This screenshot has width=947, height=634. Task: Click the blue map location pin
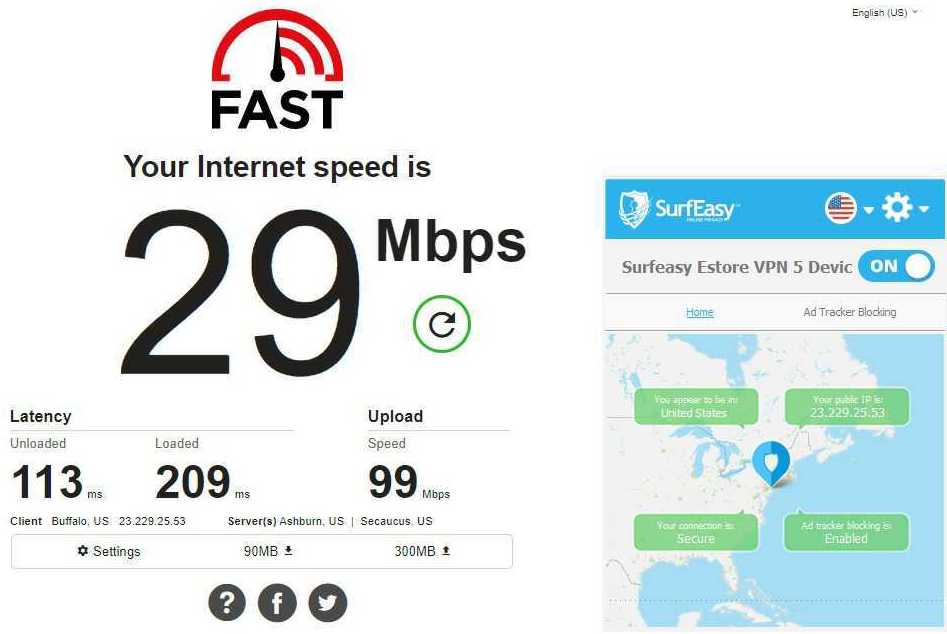(x=771, y=463)
